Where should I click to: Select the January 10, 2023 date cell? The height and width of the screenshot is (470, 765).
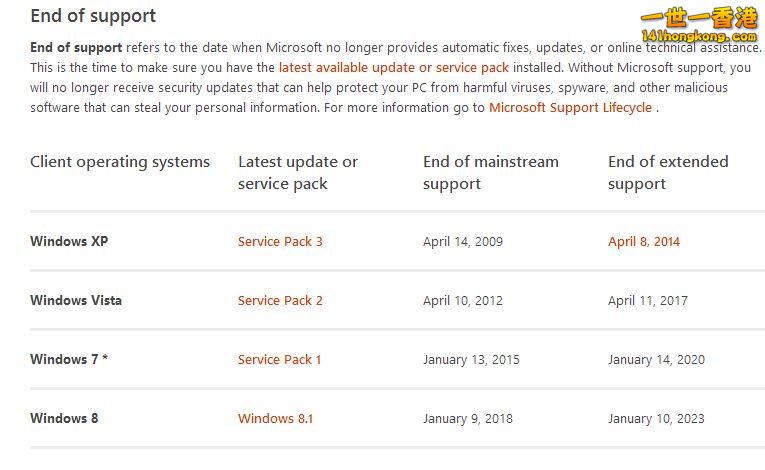point(656,419)
